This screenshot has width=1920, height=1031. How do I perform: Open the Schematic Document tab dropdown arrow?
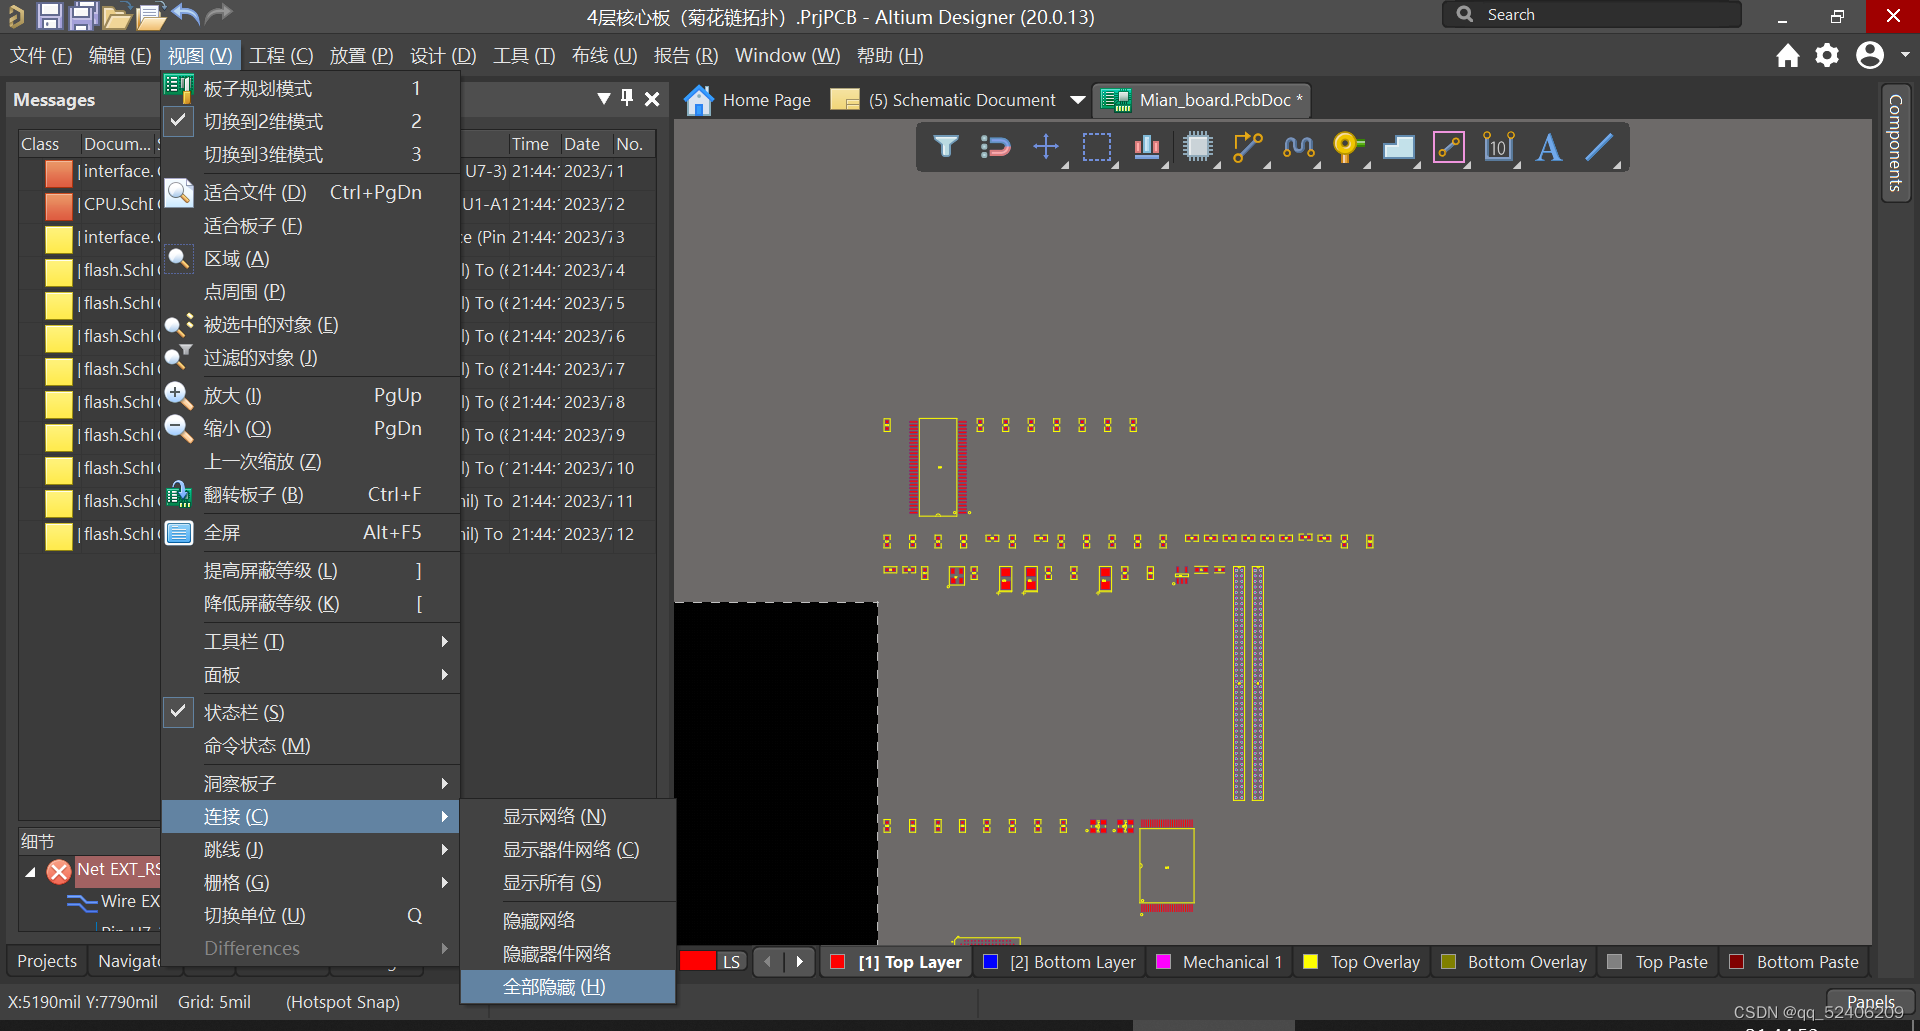pyautogui.click(x=1078, y=100)
